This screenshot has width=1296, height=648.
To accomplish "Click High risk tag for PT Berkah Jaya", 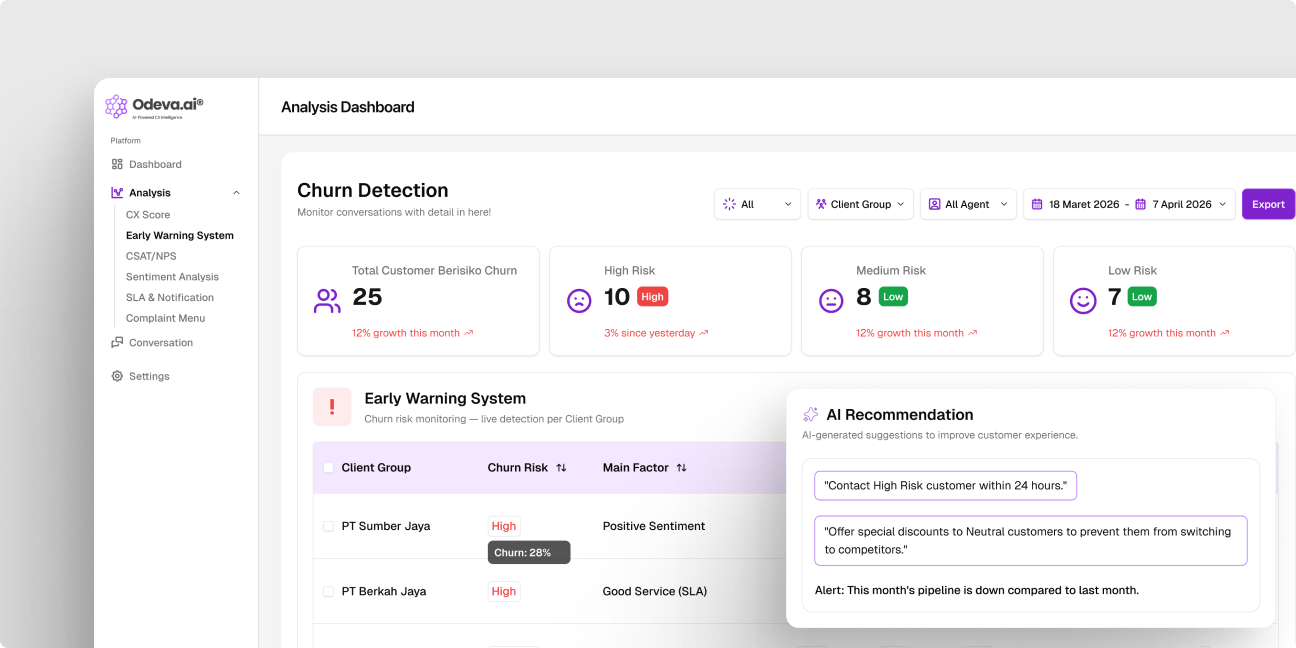I will click(x=504, y=591).
